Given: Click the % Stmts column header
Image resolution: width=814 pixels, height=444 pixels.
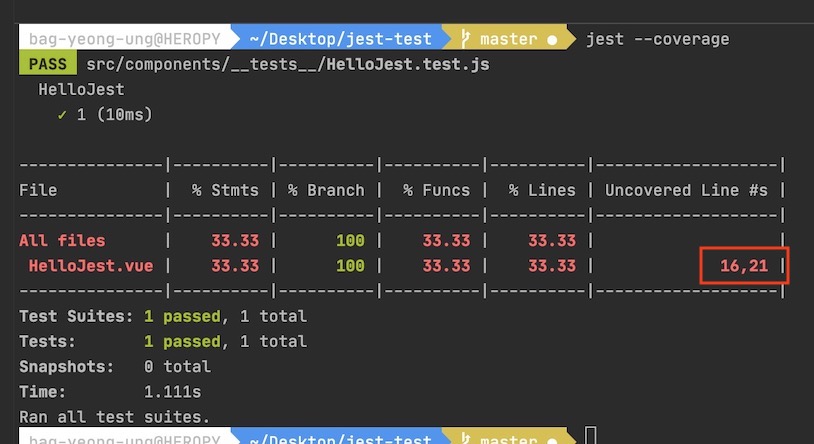Looking at the screenshot, I should (225, 190).
